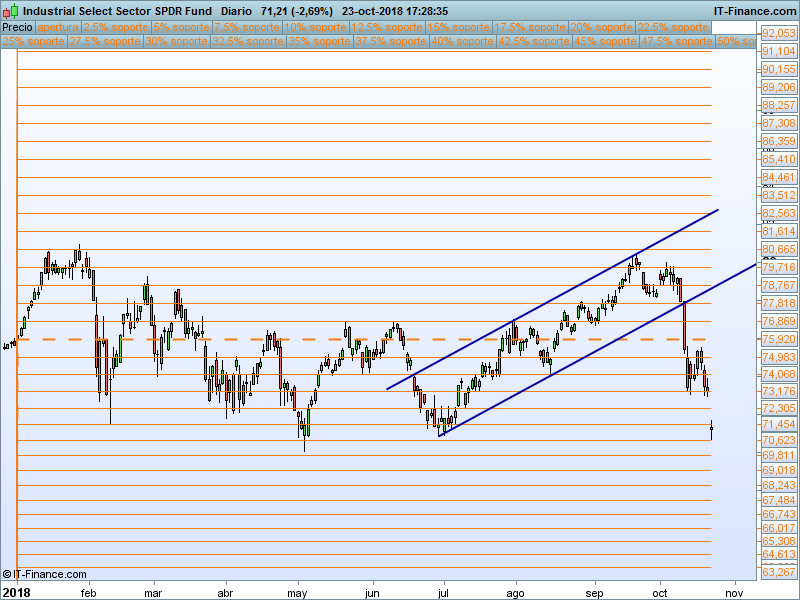
Task: Open the 5% soporte label
Action: click(x=181, y=27)
